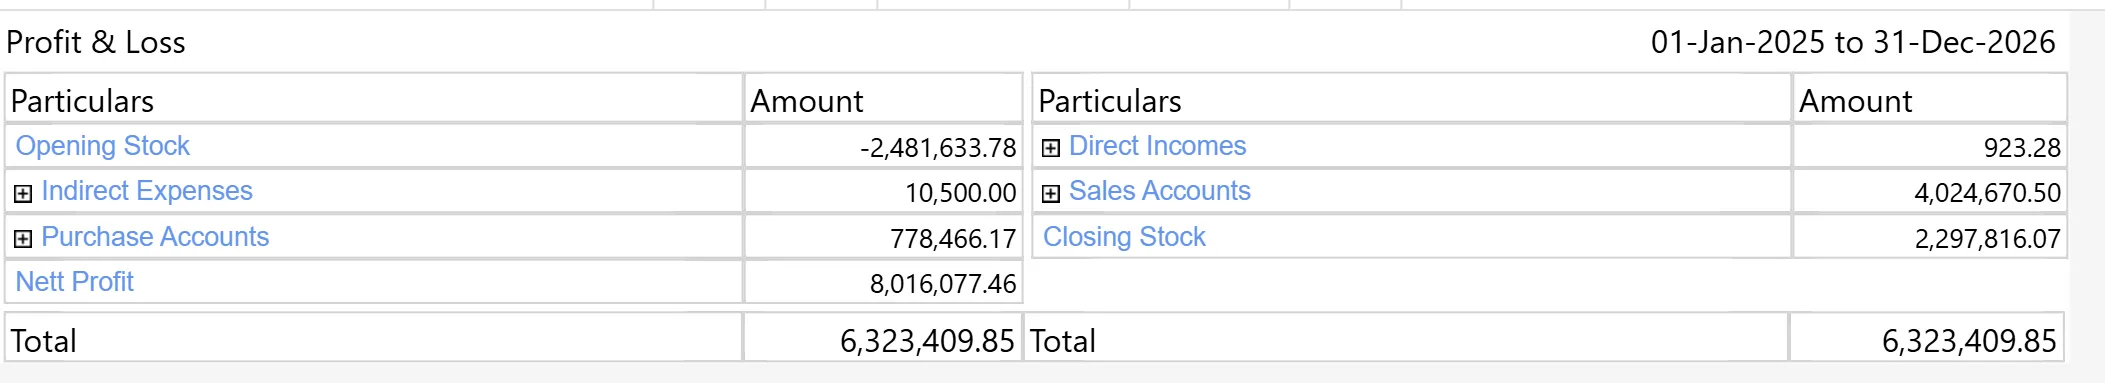Image resolution: width=2105 pixels, height=383 pixels.
Task: Select the Sales Accounts amount 4,024,670.50
Action: click(1988, 193)
